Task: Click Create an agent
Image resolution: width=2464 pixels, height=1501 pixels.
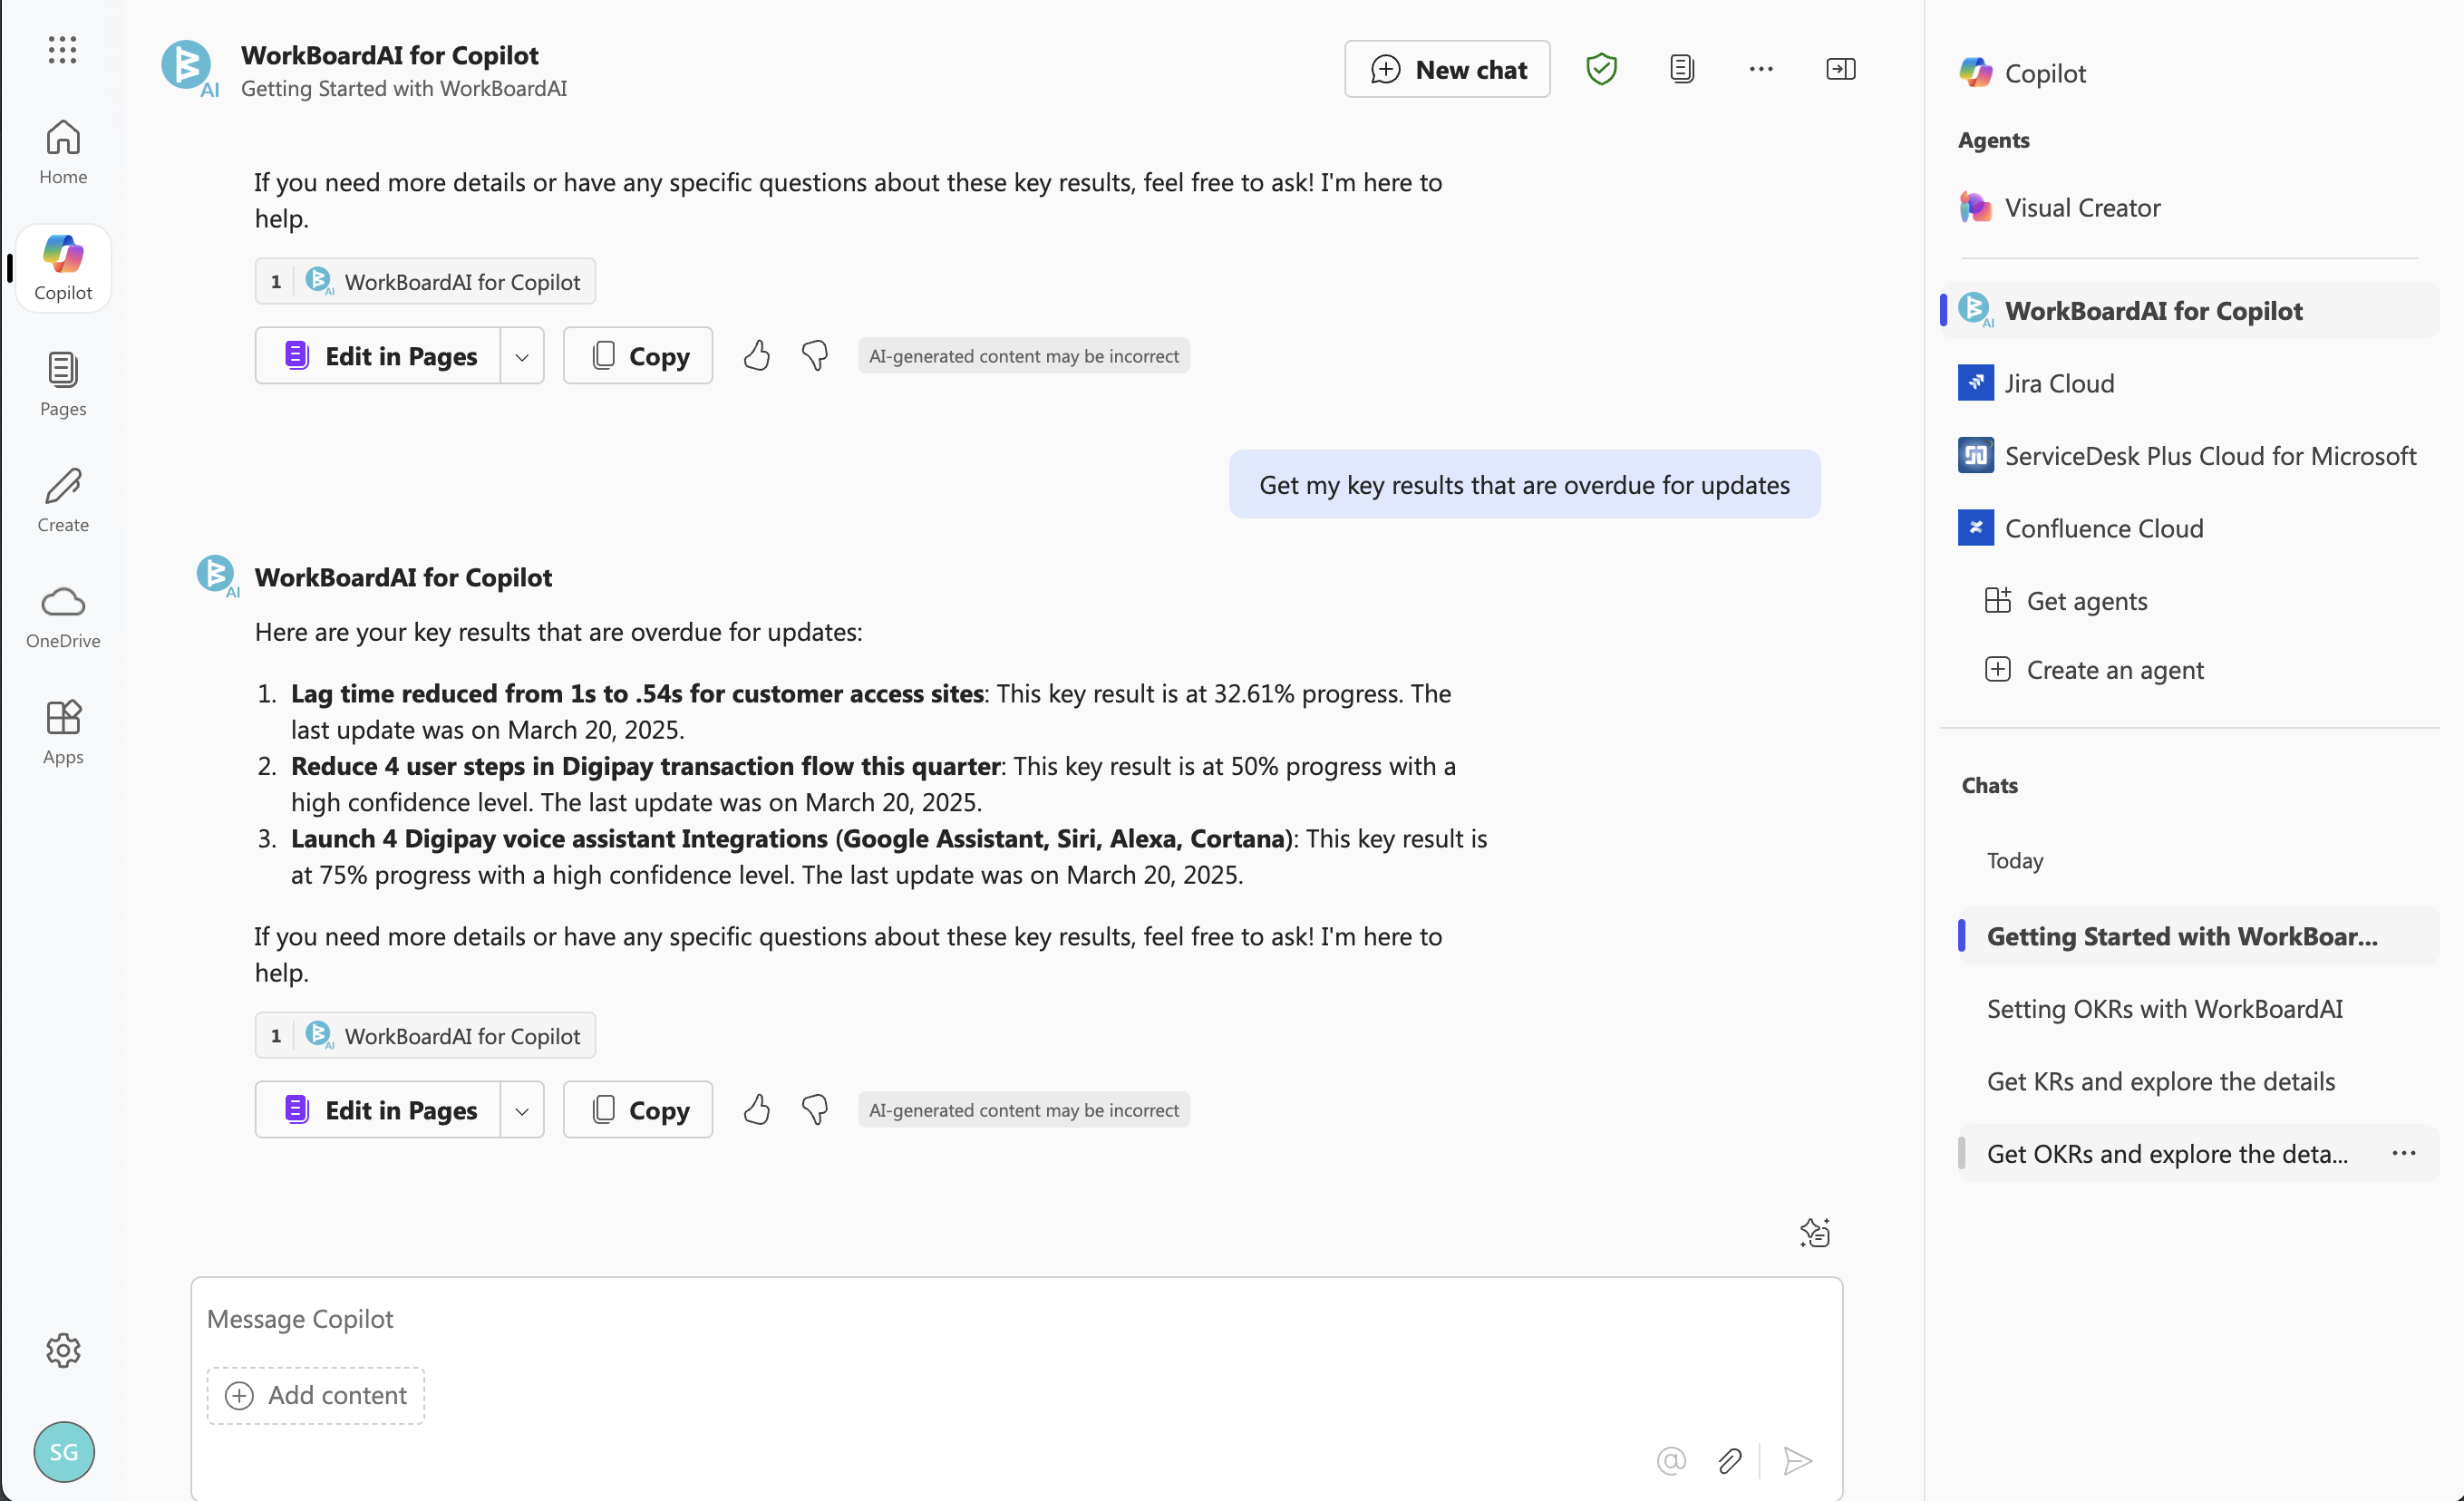Action: click(x=2094, y=669)
